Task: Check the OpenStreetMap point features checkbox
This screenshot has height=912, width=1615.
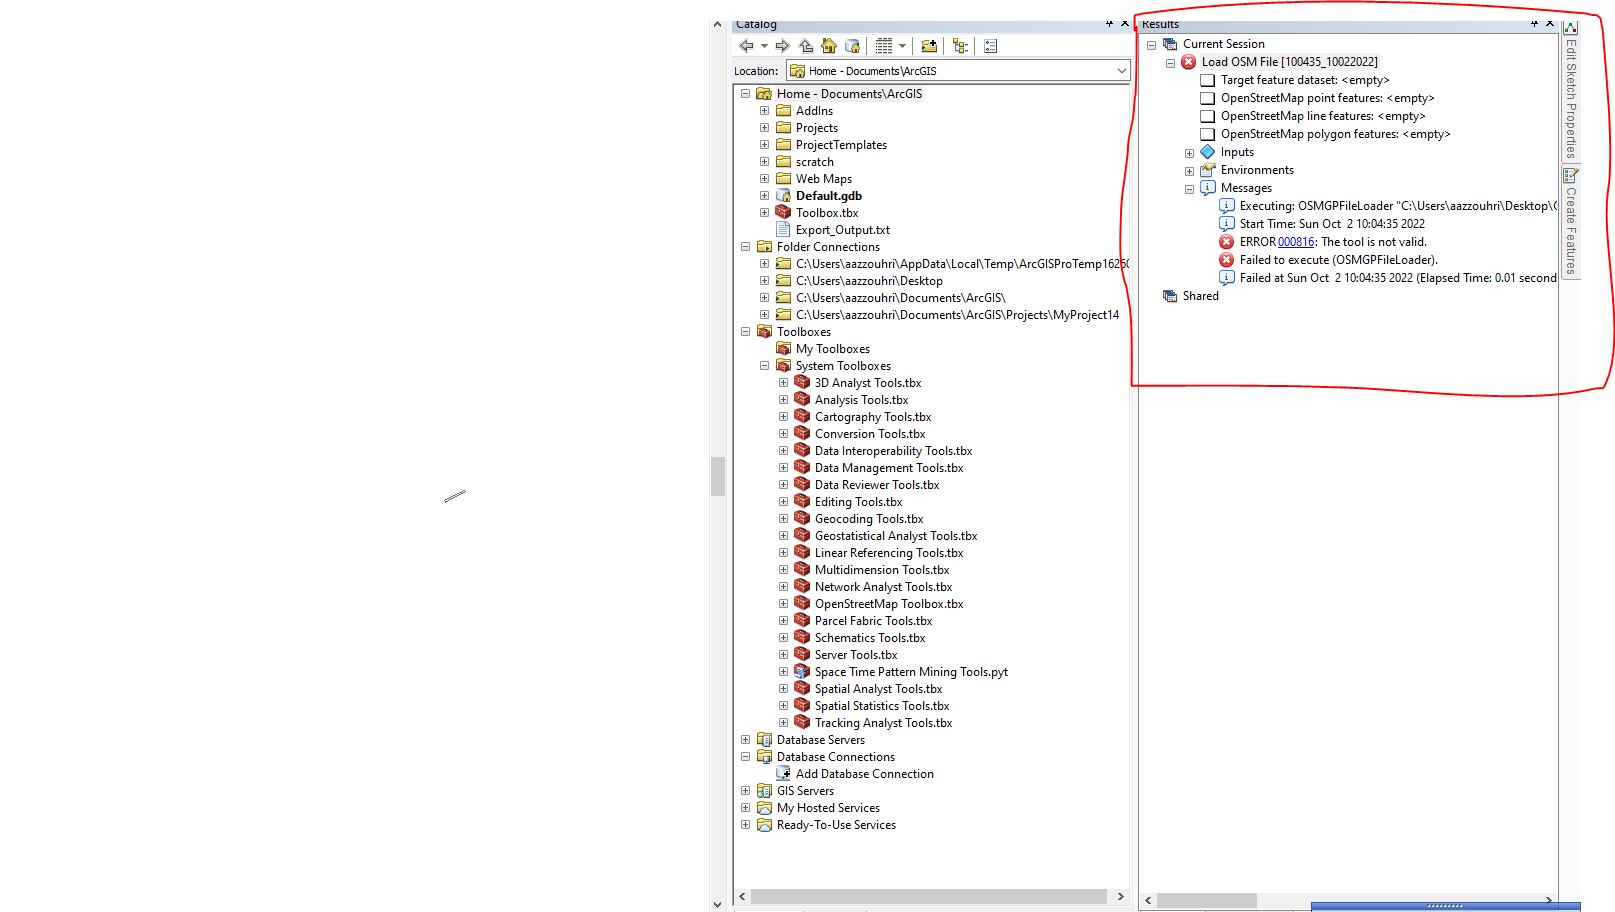Action: [x=1207, y=98]
